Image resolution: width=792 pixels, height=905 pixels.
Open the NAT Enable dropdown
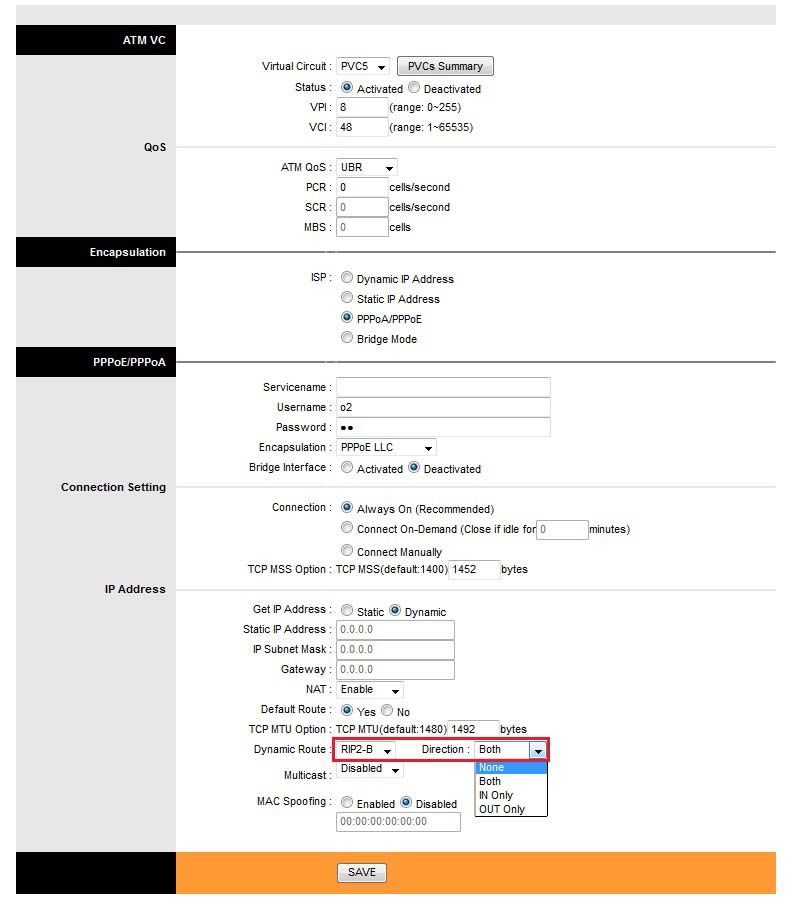tap(369, 690)
